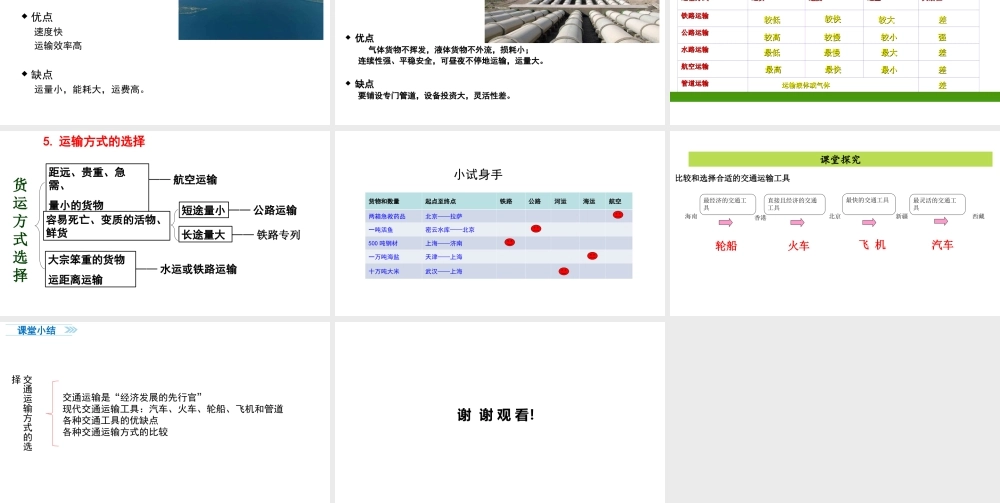Select the '上海——济南' route cell
Viewport: 1000px width, 503px height.
click(443, 244)
